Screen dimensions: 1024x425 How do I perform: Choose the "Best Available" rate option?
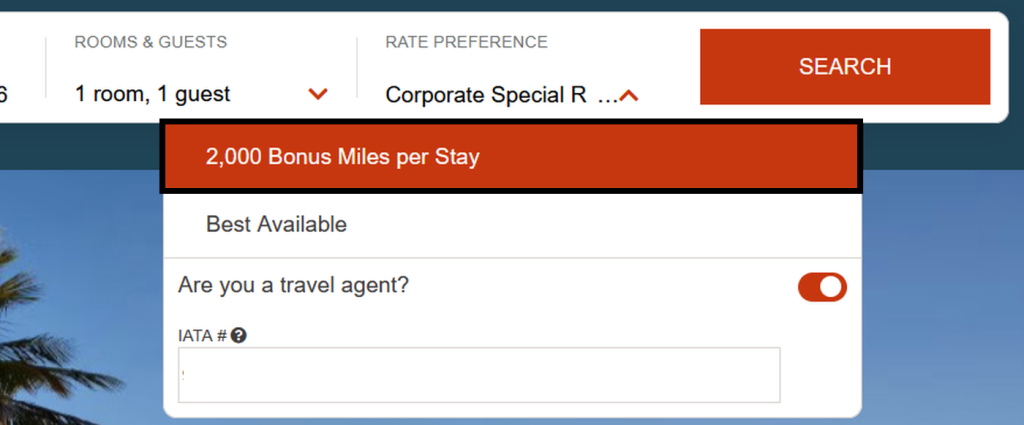click(276, 224)
